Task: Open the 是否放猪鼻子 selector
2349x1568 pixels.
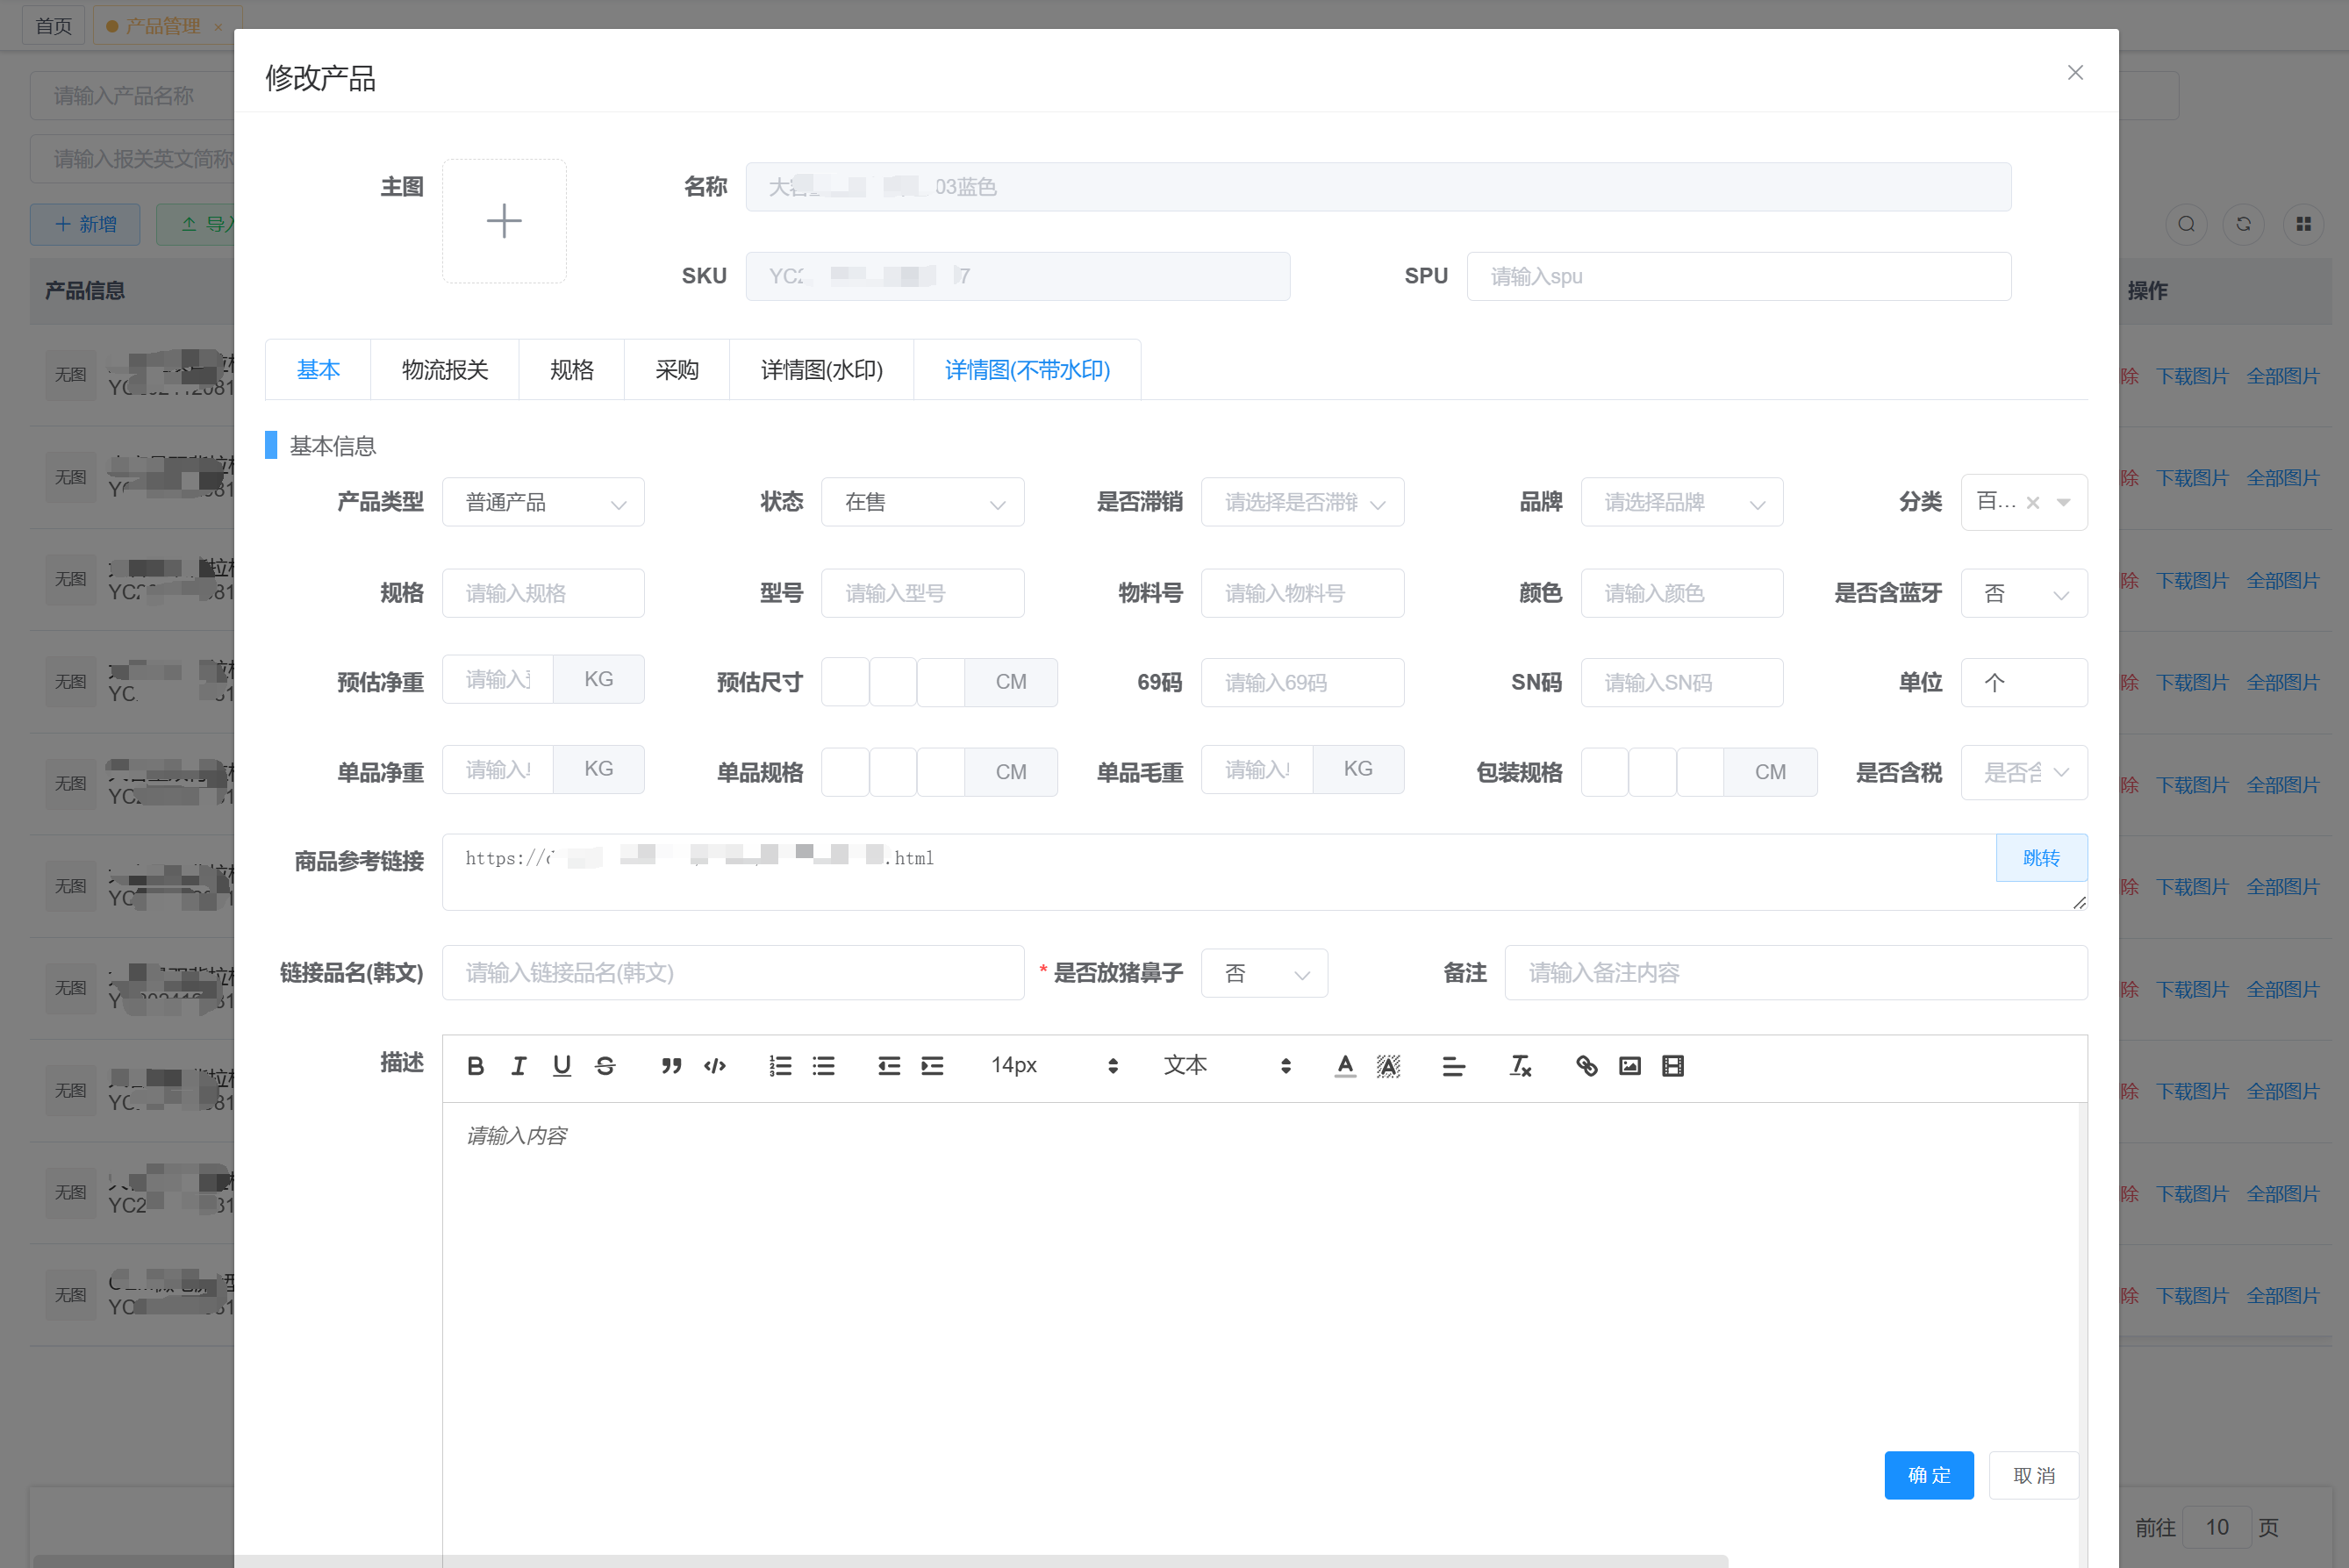Action: [1264, 973]
